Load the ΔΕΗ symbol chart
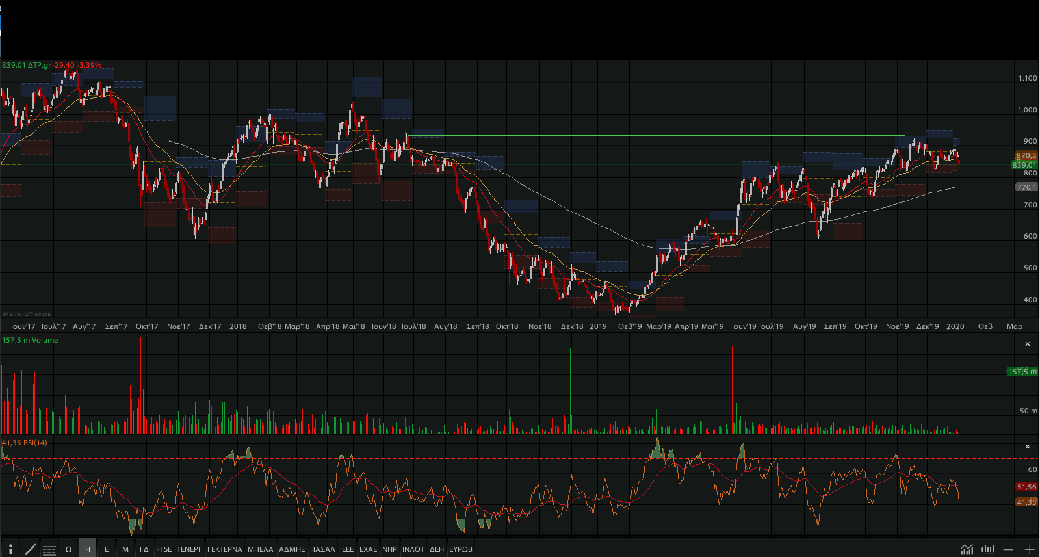 (435, 549)
